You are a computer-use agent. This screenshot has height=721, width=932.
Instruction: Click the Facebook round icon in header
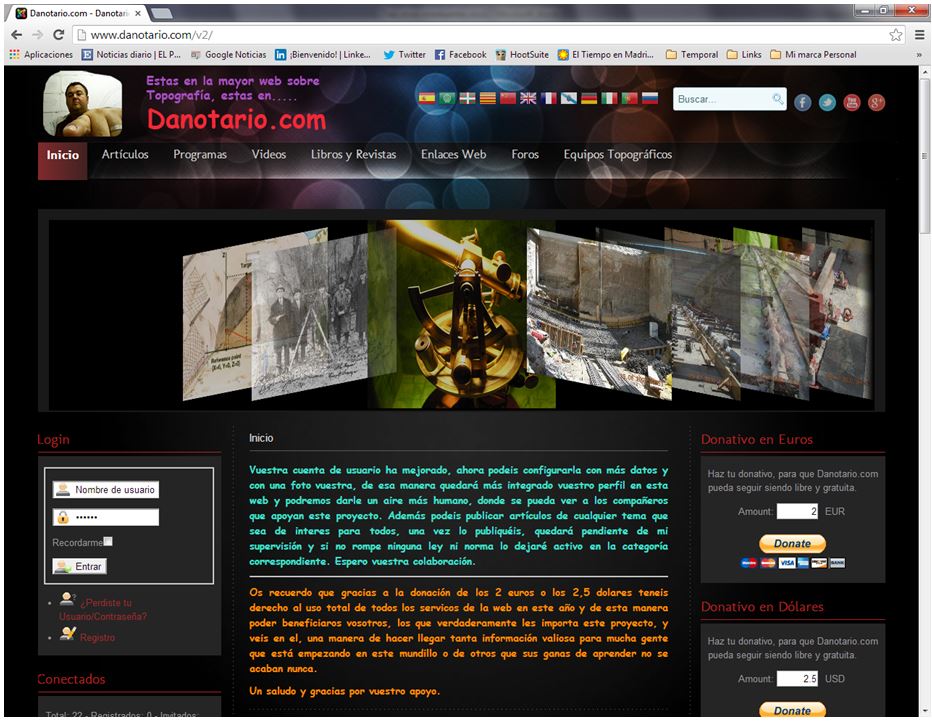click(x=802, y=102)
